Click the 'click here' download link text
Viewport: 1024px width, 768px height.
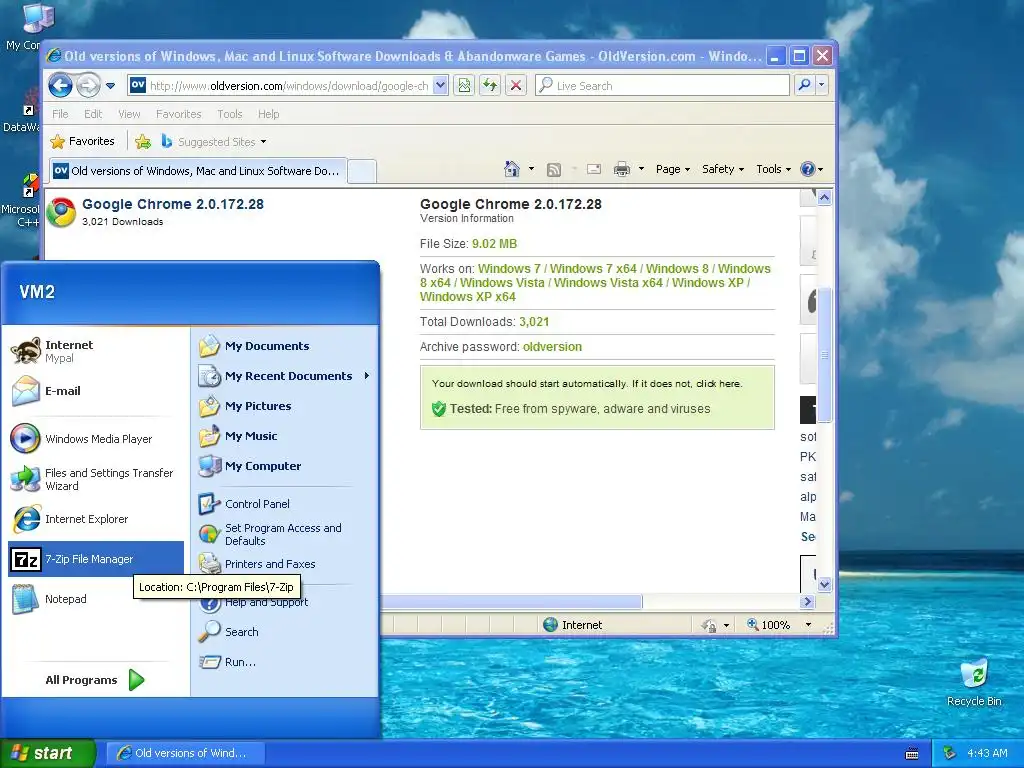718,383
